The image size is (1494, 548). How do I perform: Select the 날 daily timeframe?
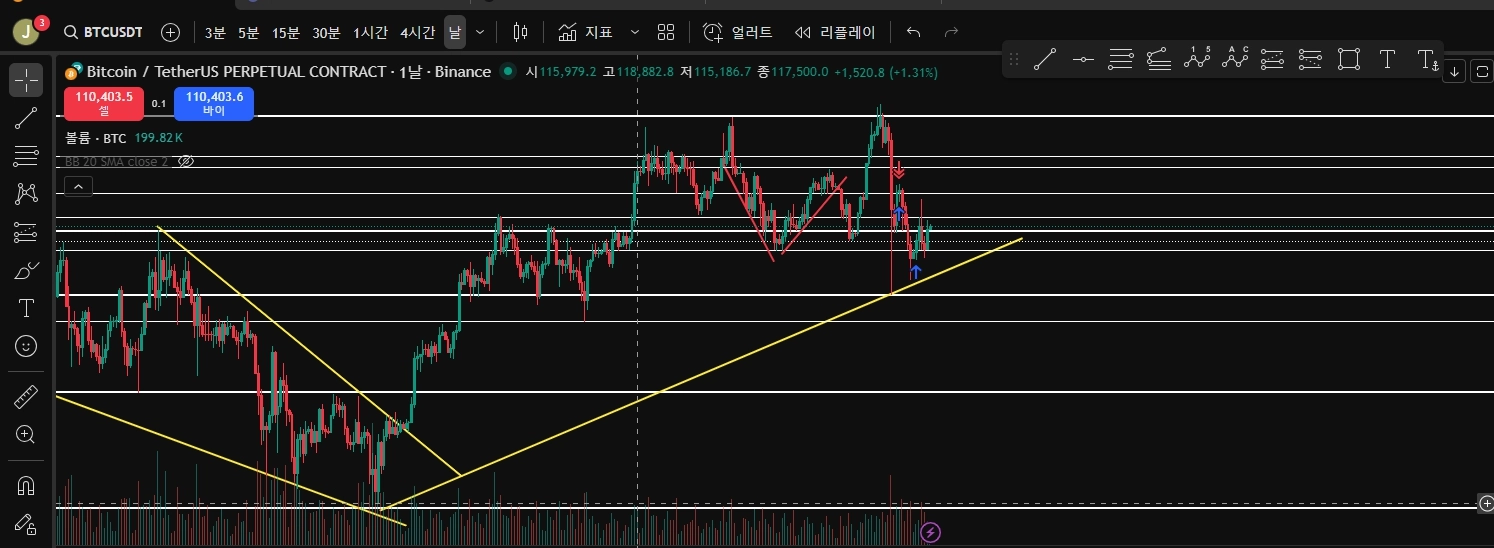pos(455,32)
